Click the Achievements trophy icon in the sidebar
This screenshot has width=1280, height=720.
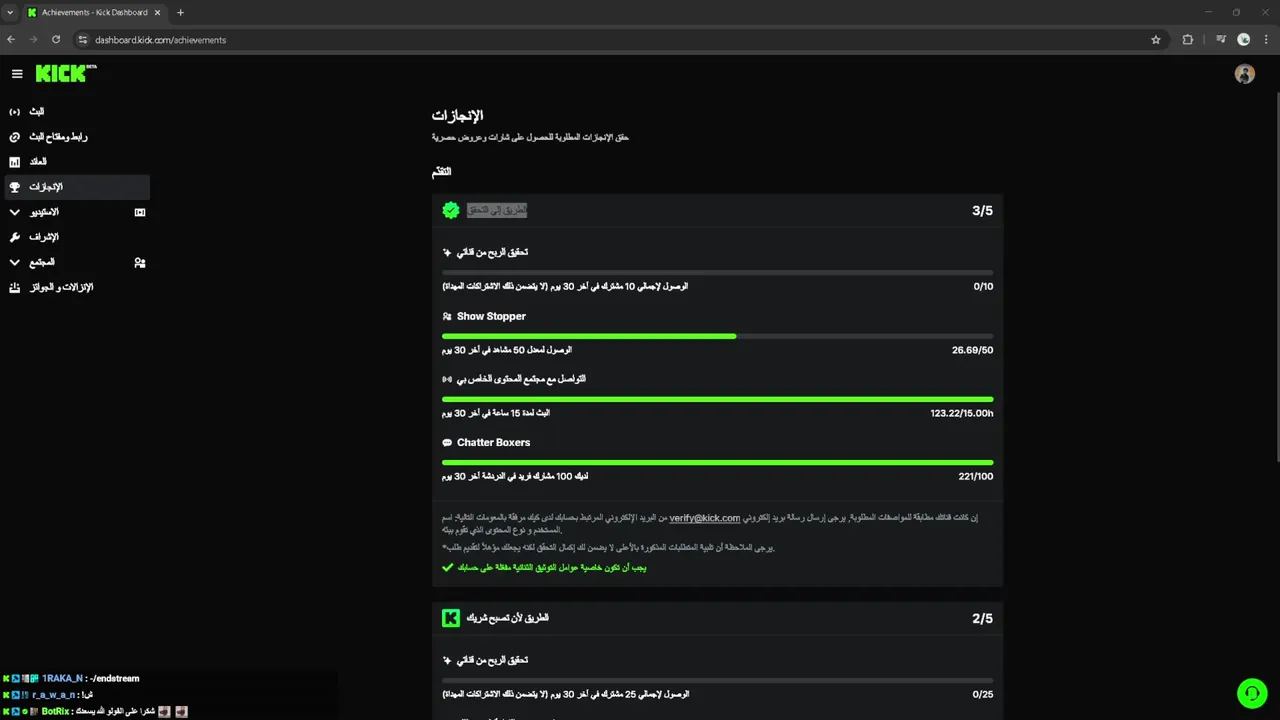click(14, 187)
